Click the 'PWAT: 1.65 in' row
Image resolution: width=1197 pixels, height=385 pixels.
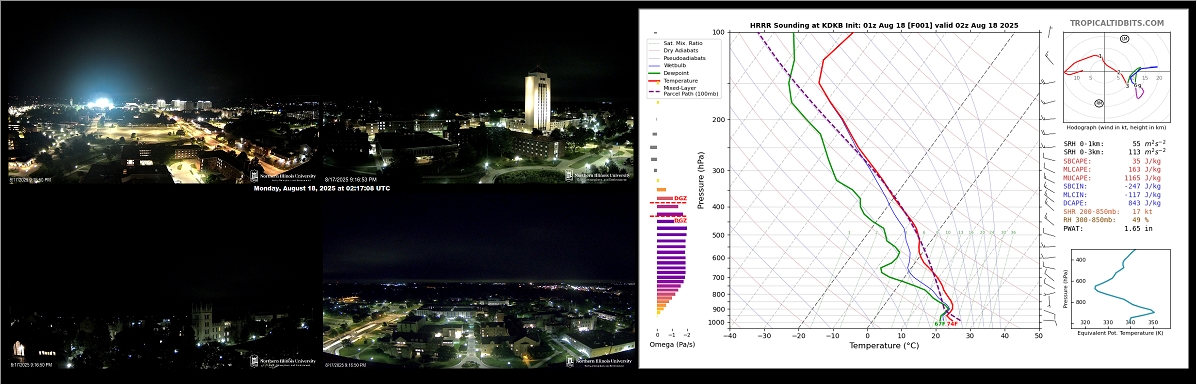[x=1107, y=228]
